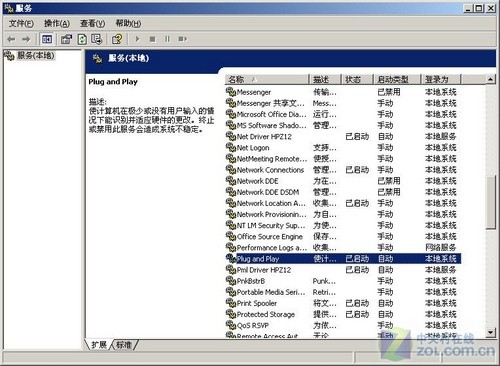Viewport: 500px width, 366px height.
Task: Select Network Provisionin... service
Action: pos(271,214)
